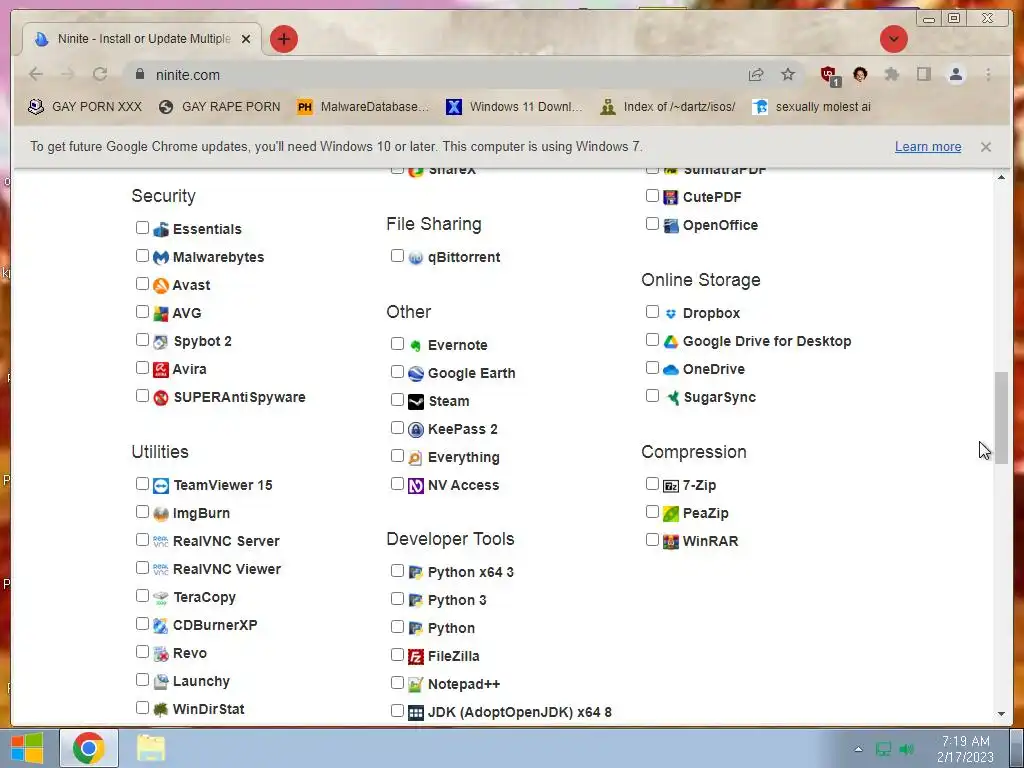Click the Avast orange icon
This screenshot has height=768, width=1024.
[x=161, y=285]
